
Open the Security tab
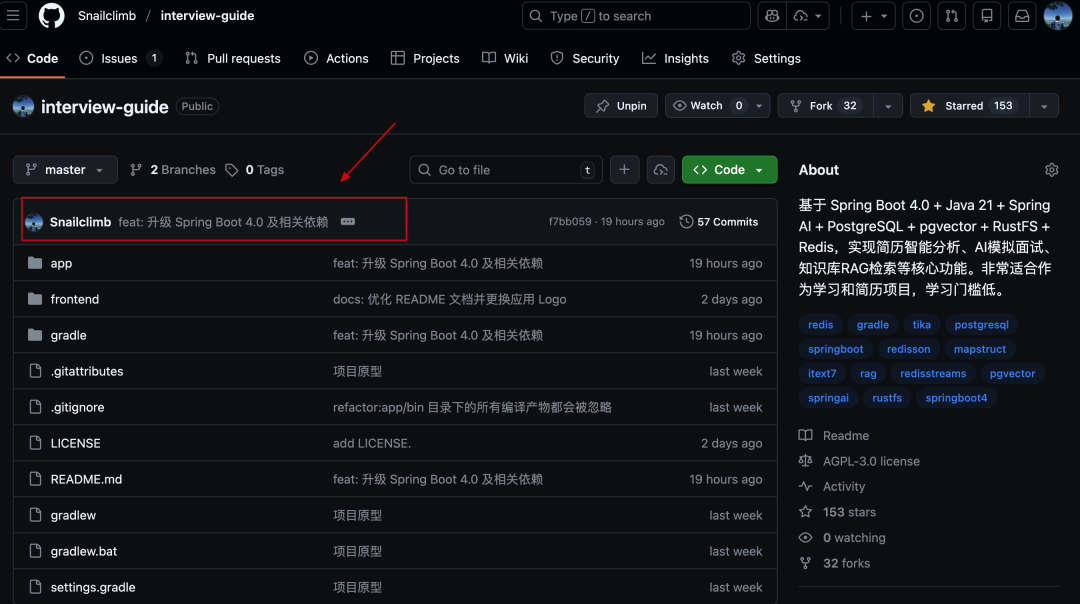click(x=585, y=59)
